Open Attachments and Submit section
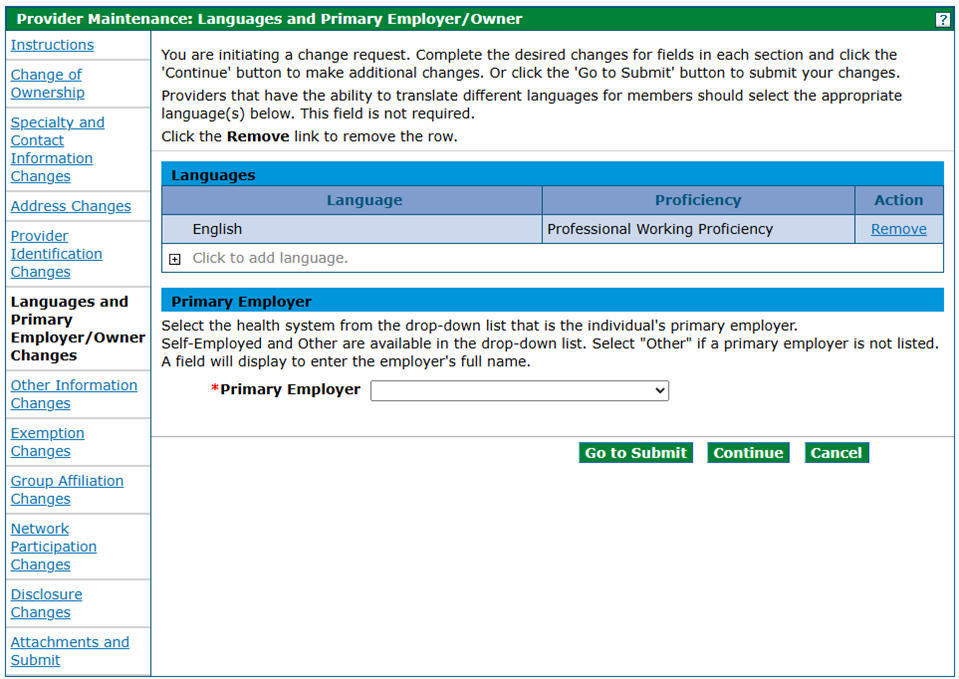This screenshot has height=679, width=959. (69, 651)
